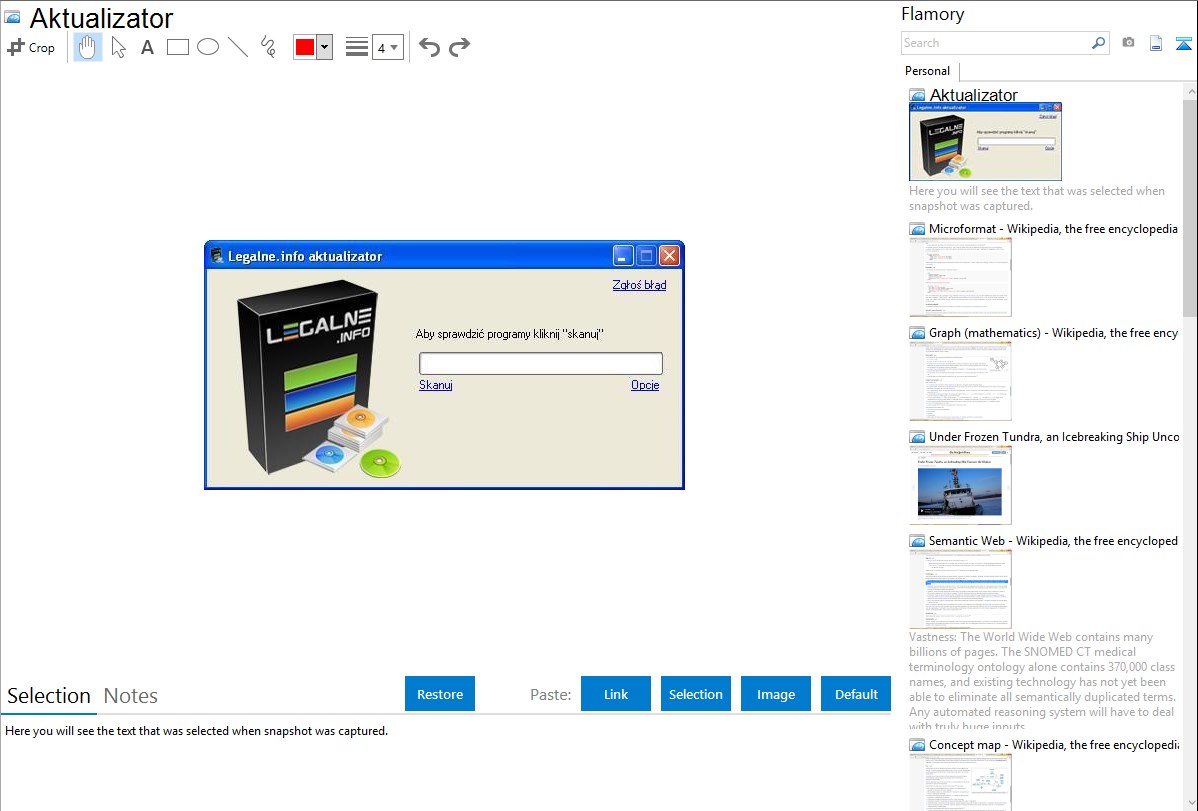Open the line width 4 dropdown
Image resolution: width=1198 pixels, height=811 pixels.
387,47
